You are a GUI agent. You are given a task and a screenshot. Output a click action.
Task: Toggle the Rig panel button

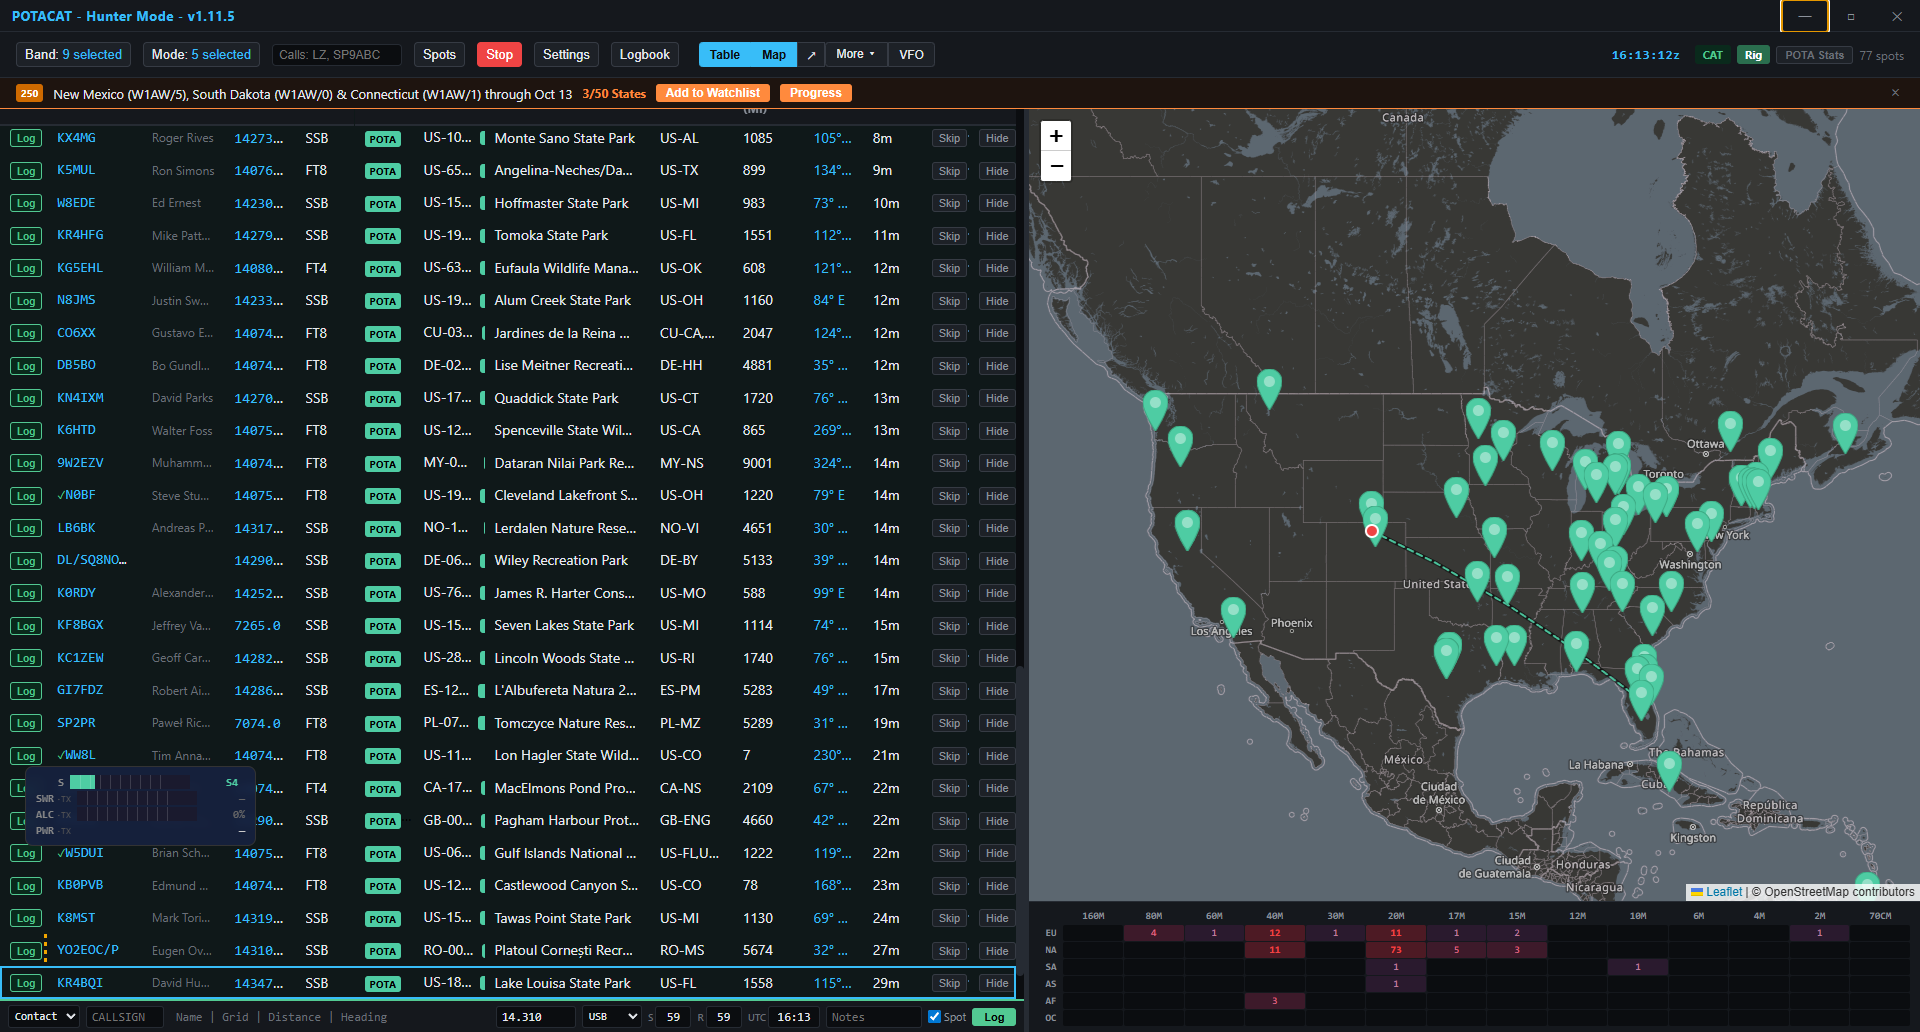pos(1753,55)
